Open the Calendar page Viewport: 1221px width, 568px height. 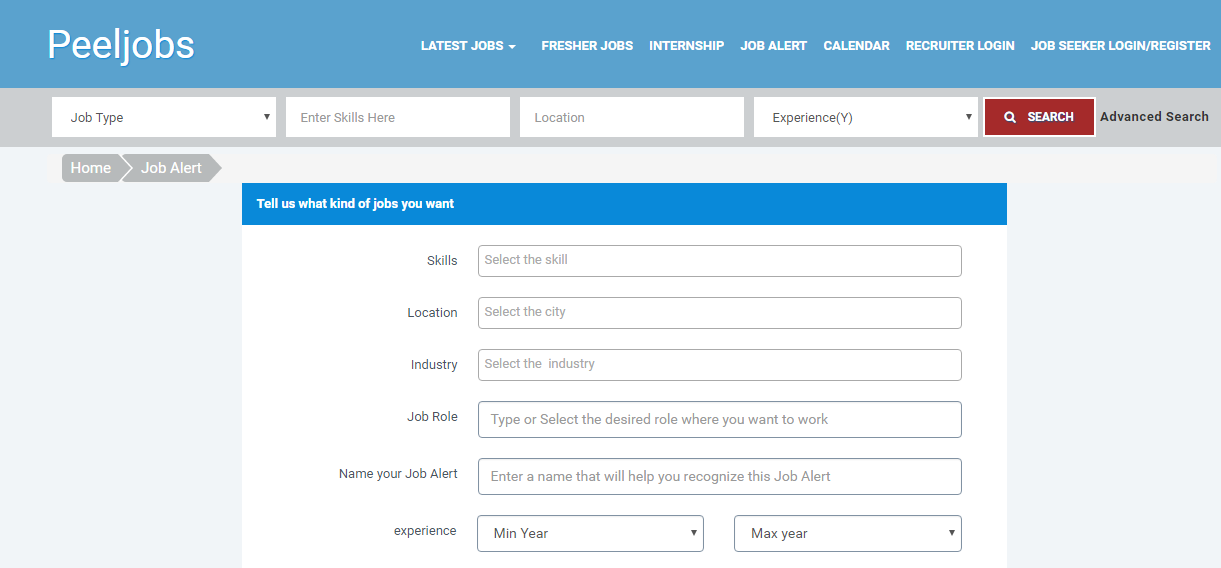pos(856,46)
